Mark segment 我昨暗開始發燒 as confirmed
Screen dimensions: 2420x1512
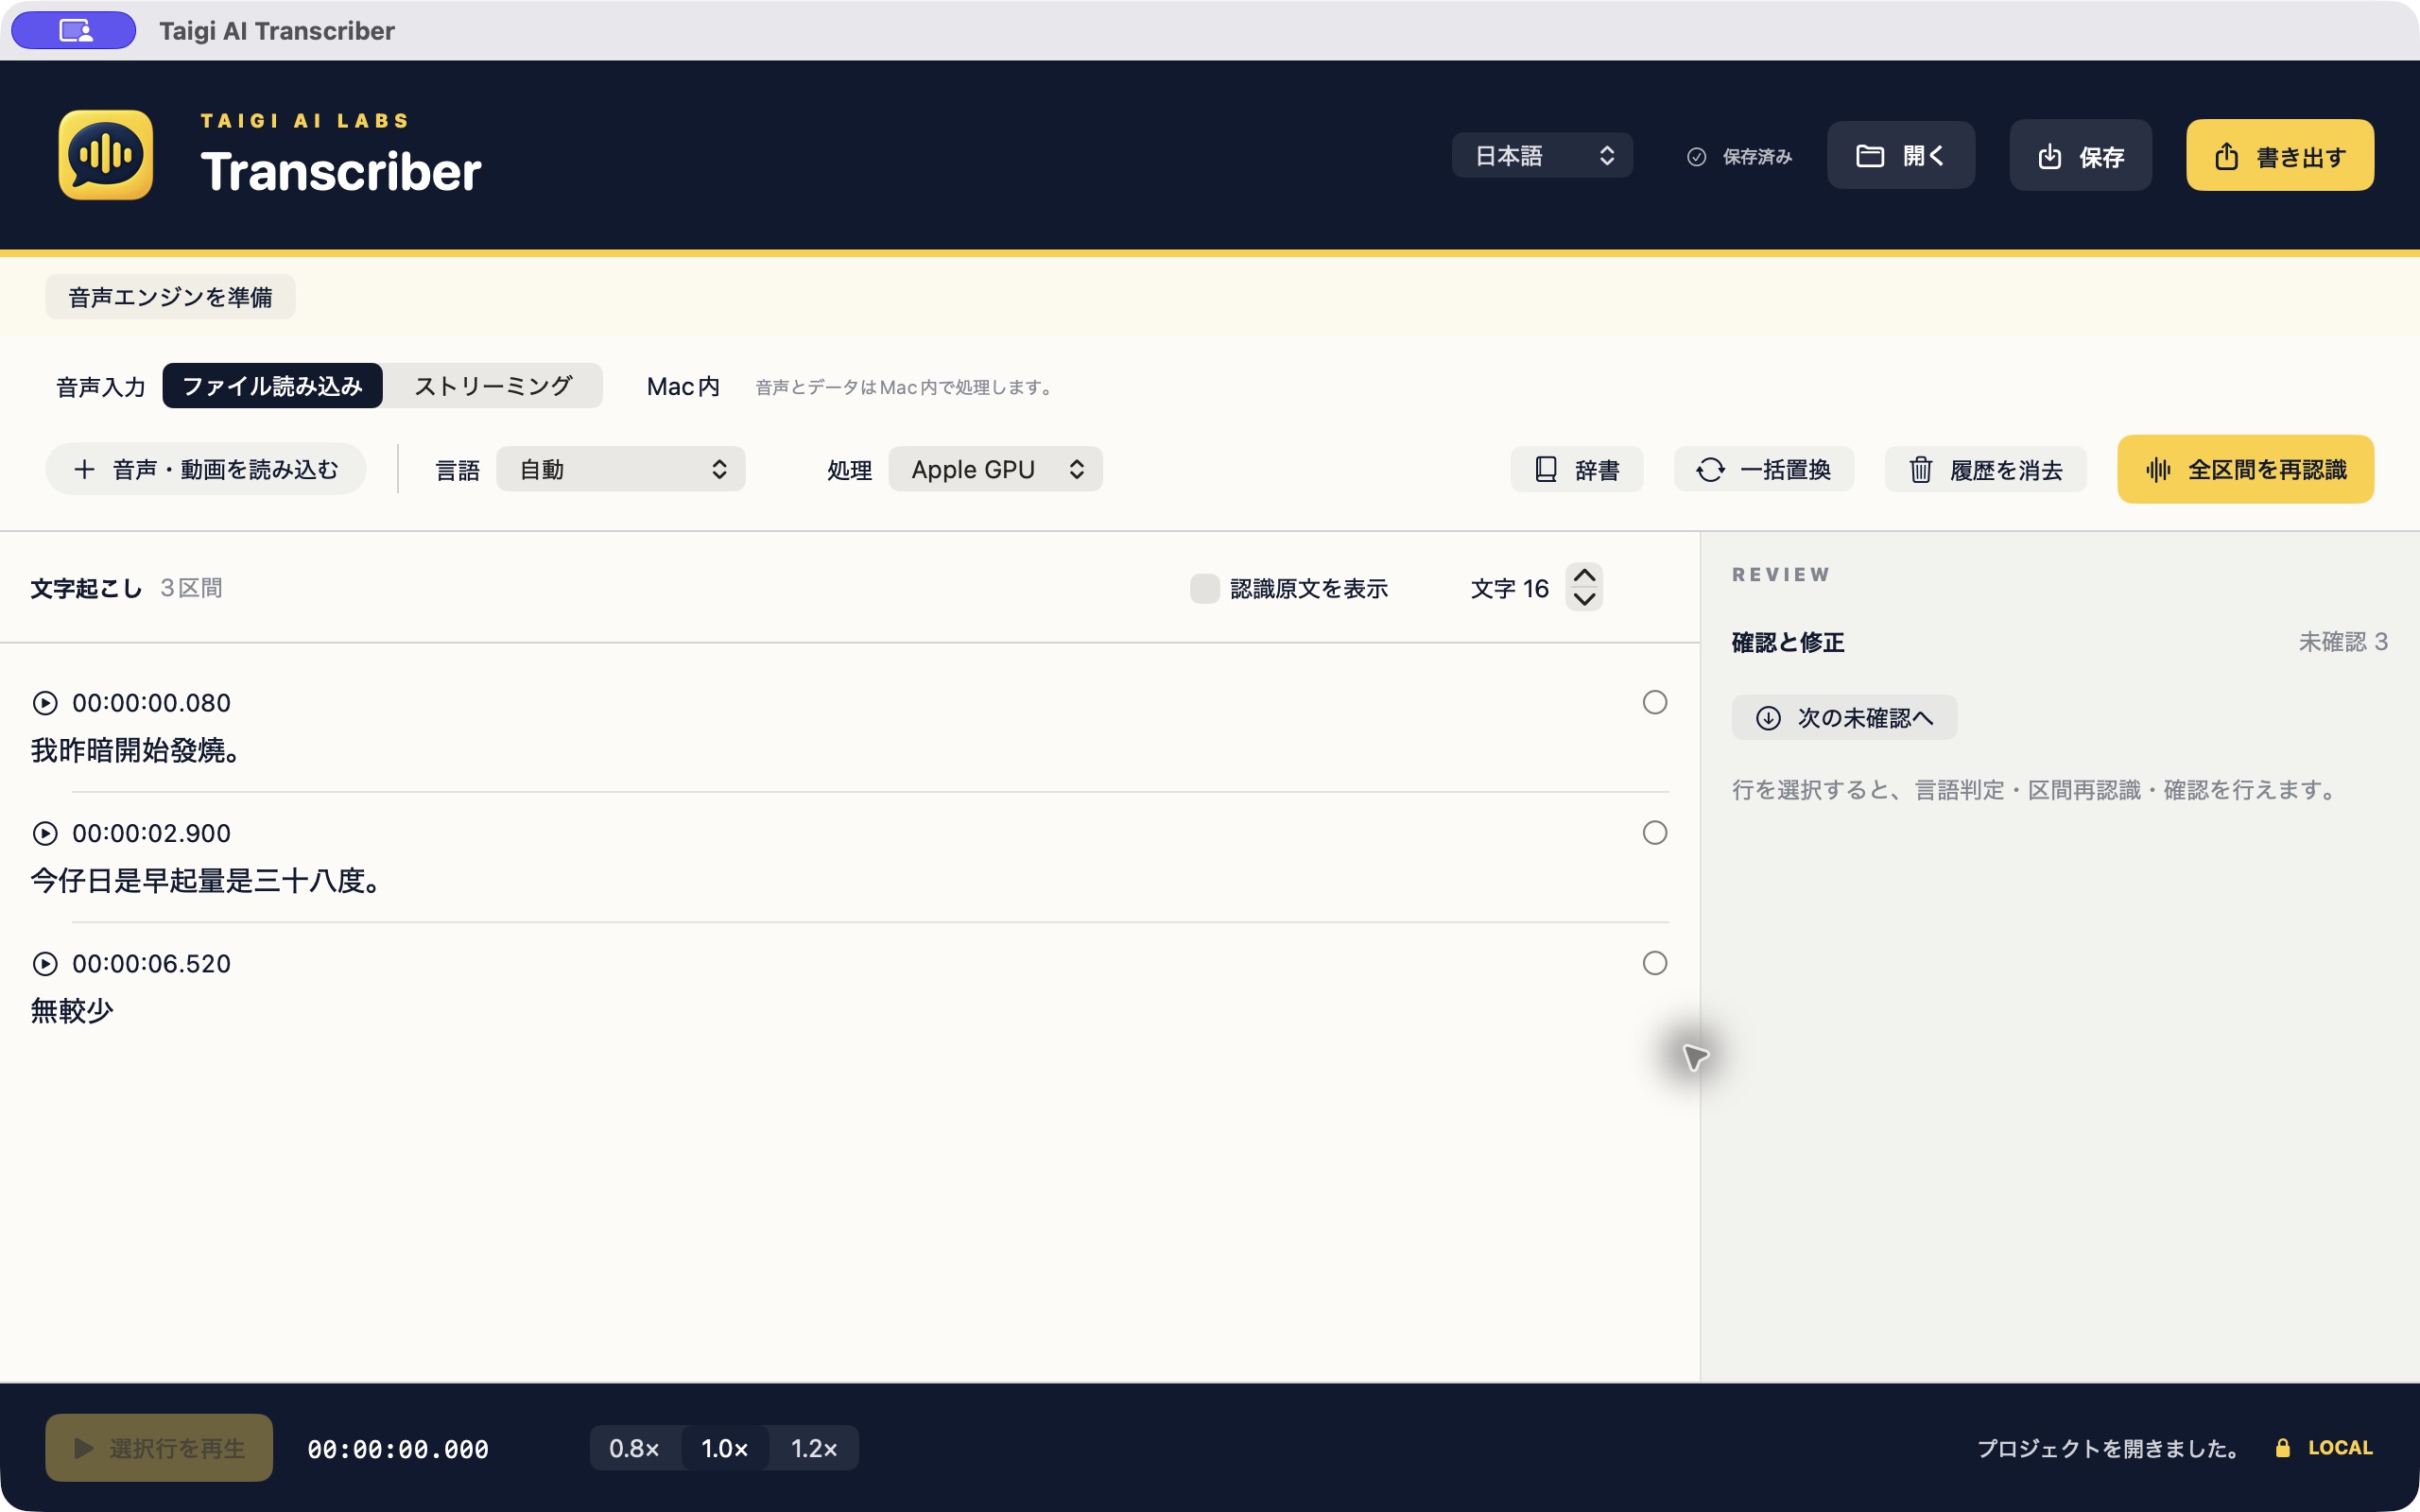[1655, 702]
